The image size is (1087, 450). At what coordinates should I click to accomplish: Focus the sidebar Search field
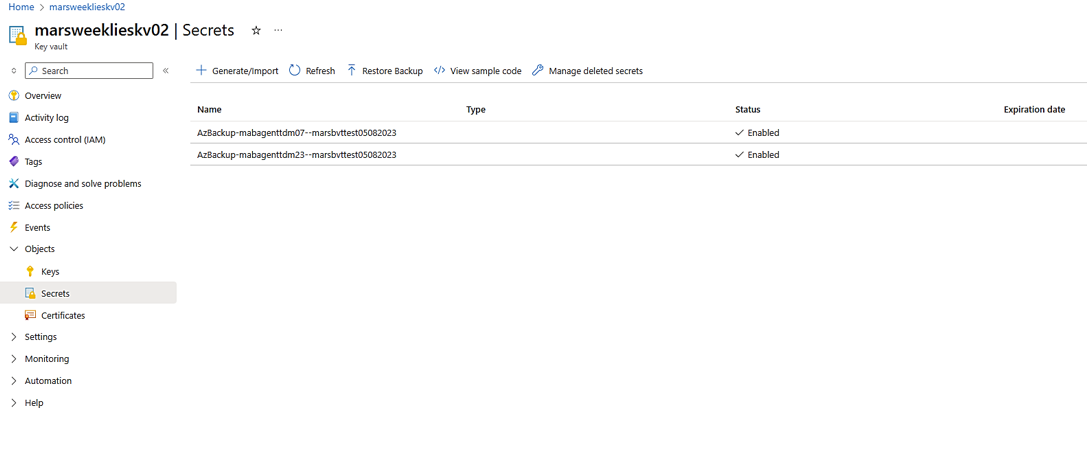click(89, 71)
